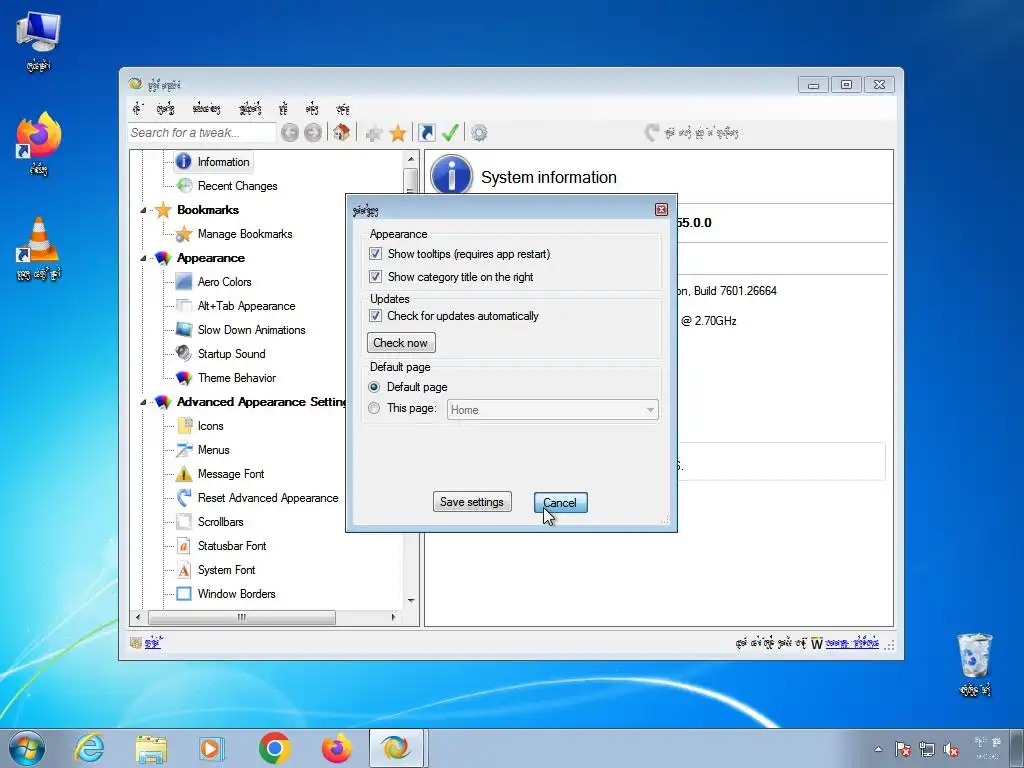Screen dimensions: 1024x768
Task: Collapse Advanced Appearance Settings node
Action: pos(143,402)
